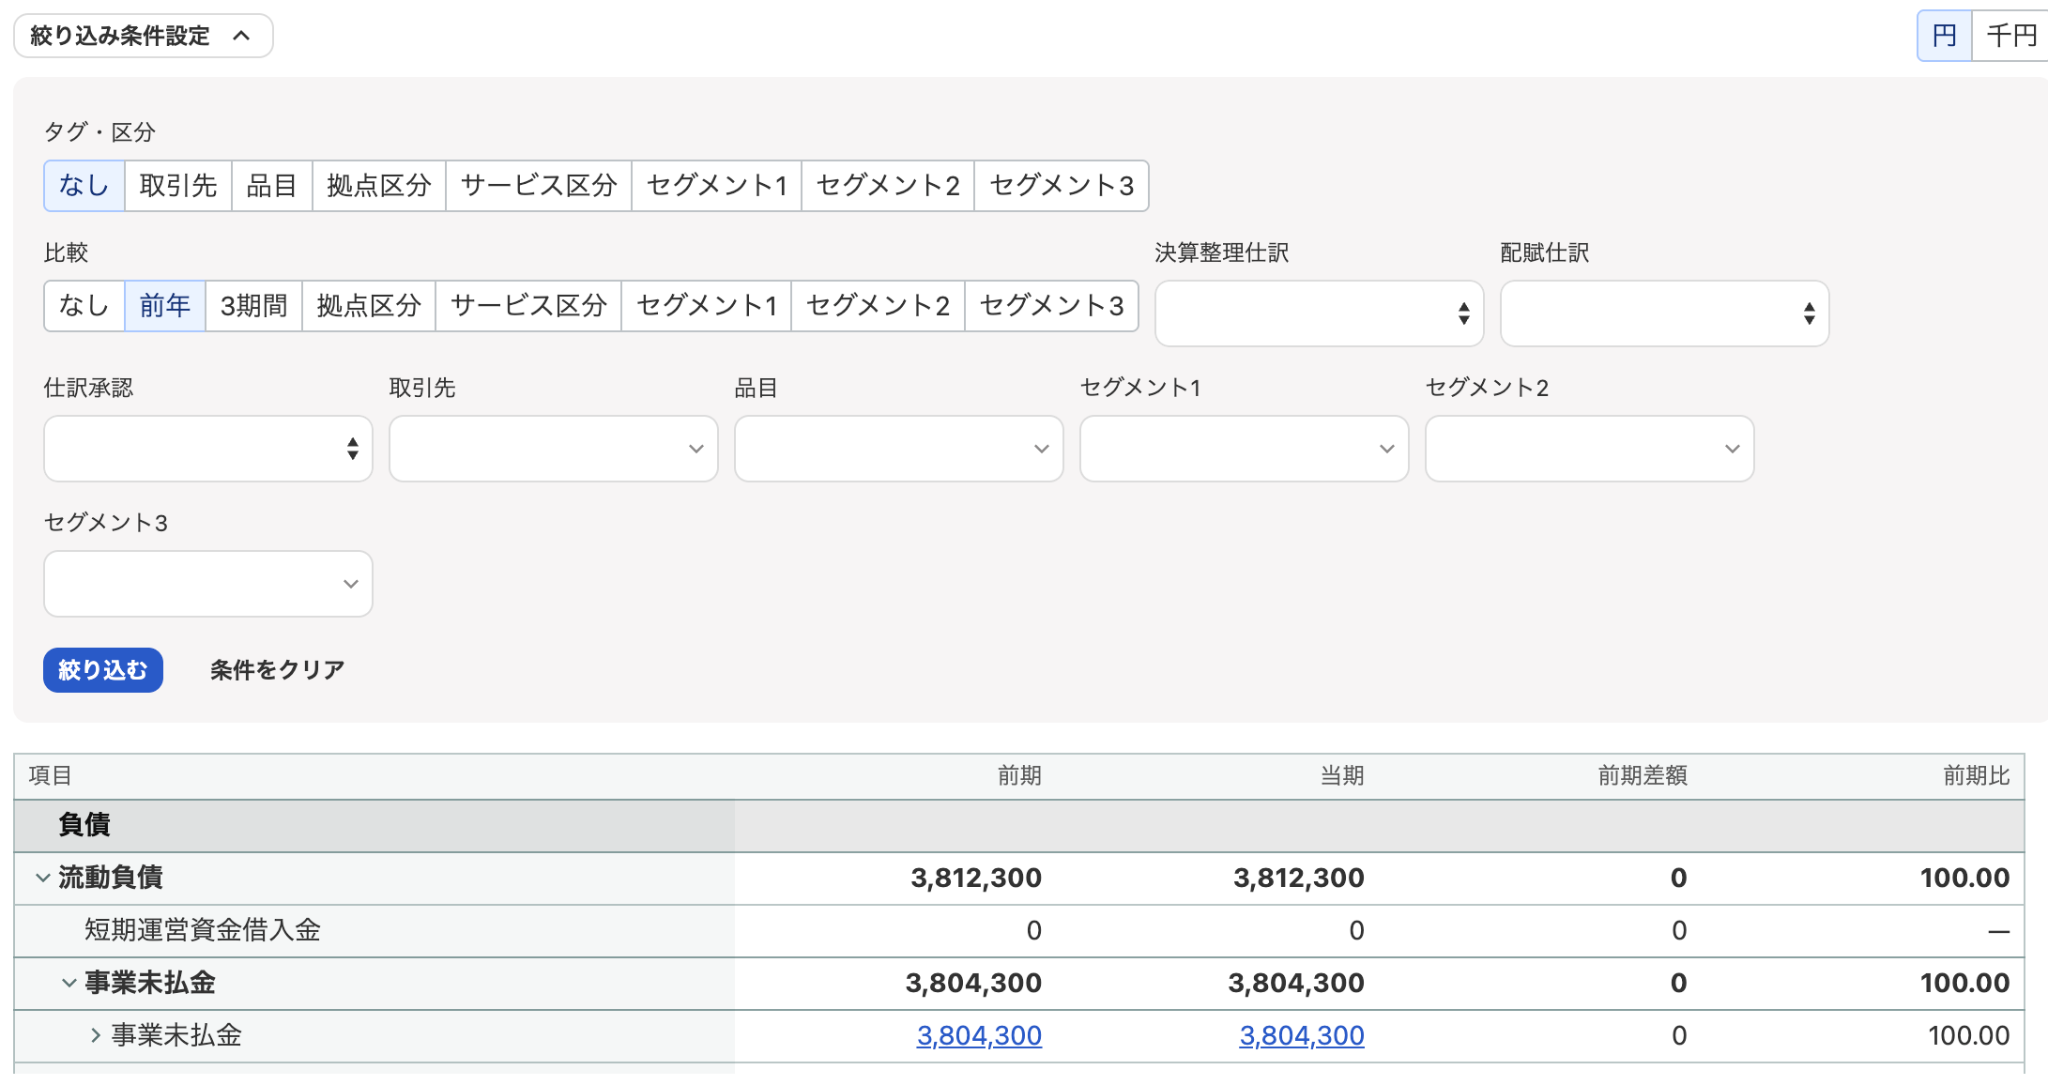Viewport: 2048px width, 1074px height.
Task: Select 取引先 in タグ・区分
Action: click(178, 185)
